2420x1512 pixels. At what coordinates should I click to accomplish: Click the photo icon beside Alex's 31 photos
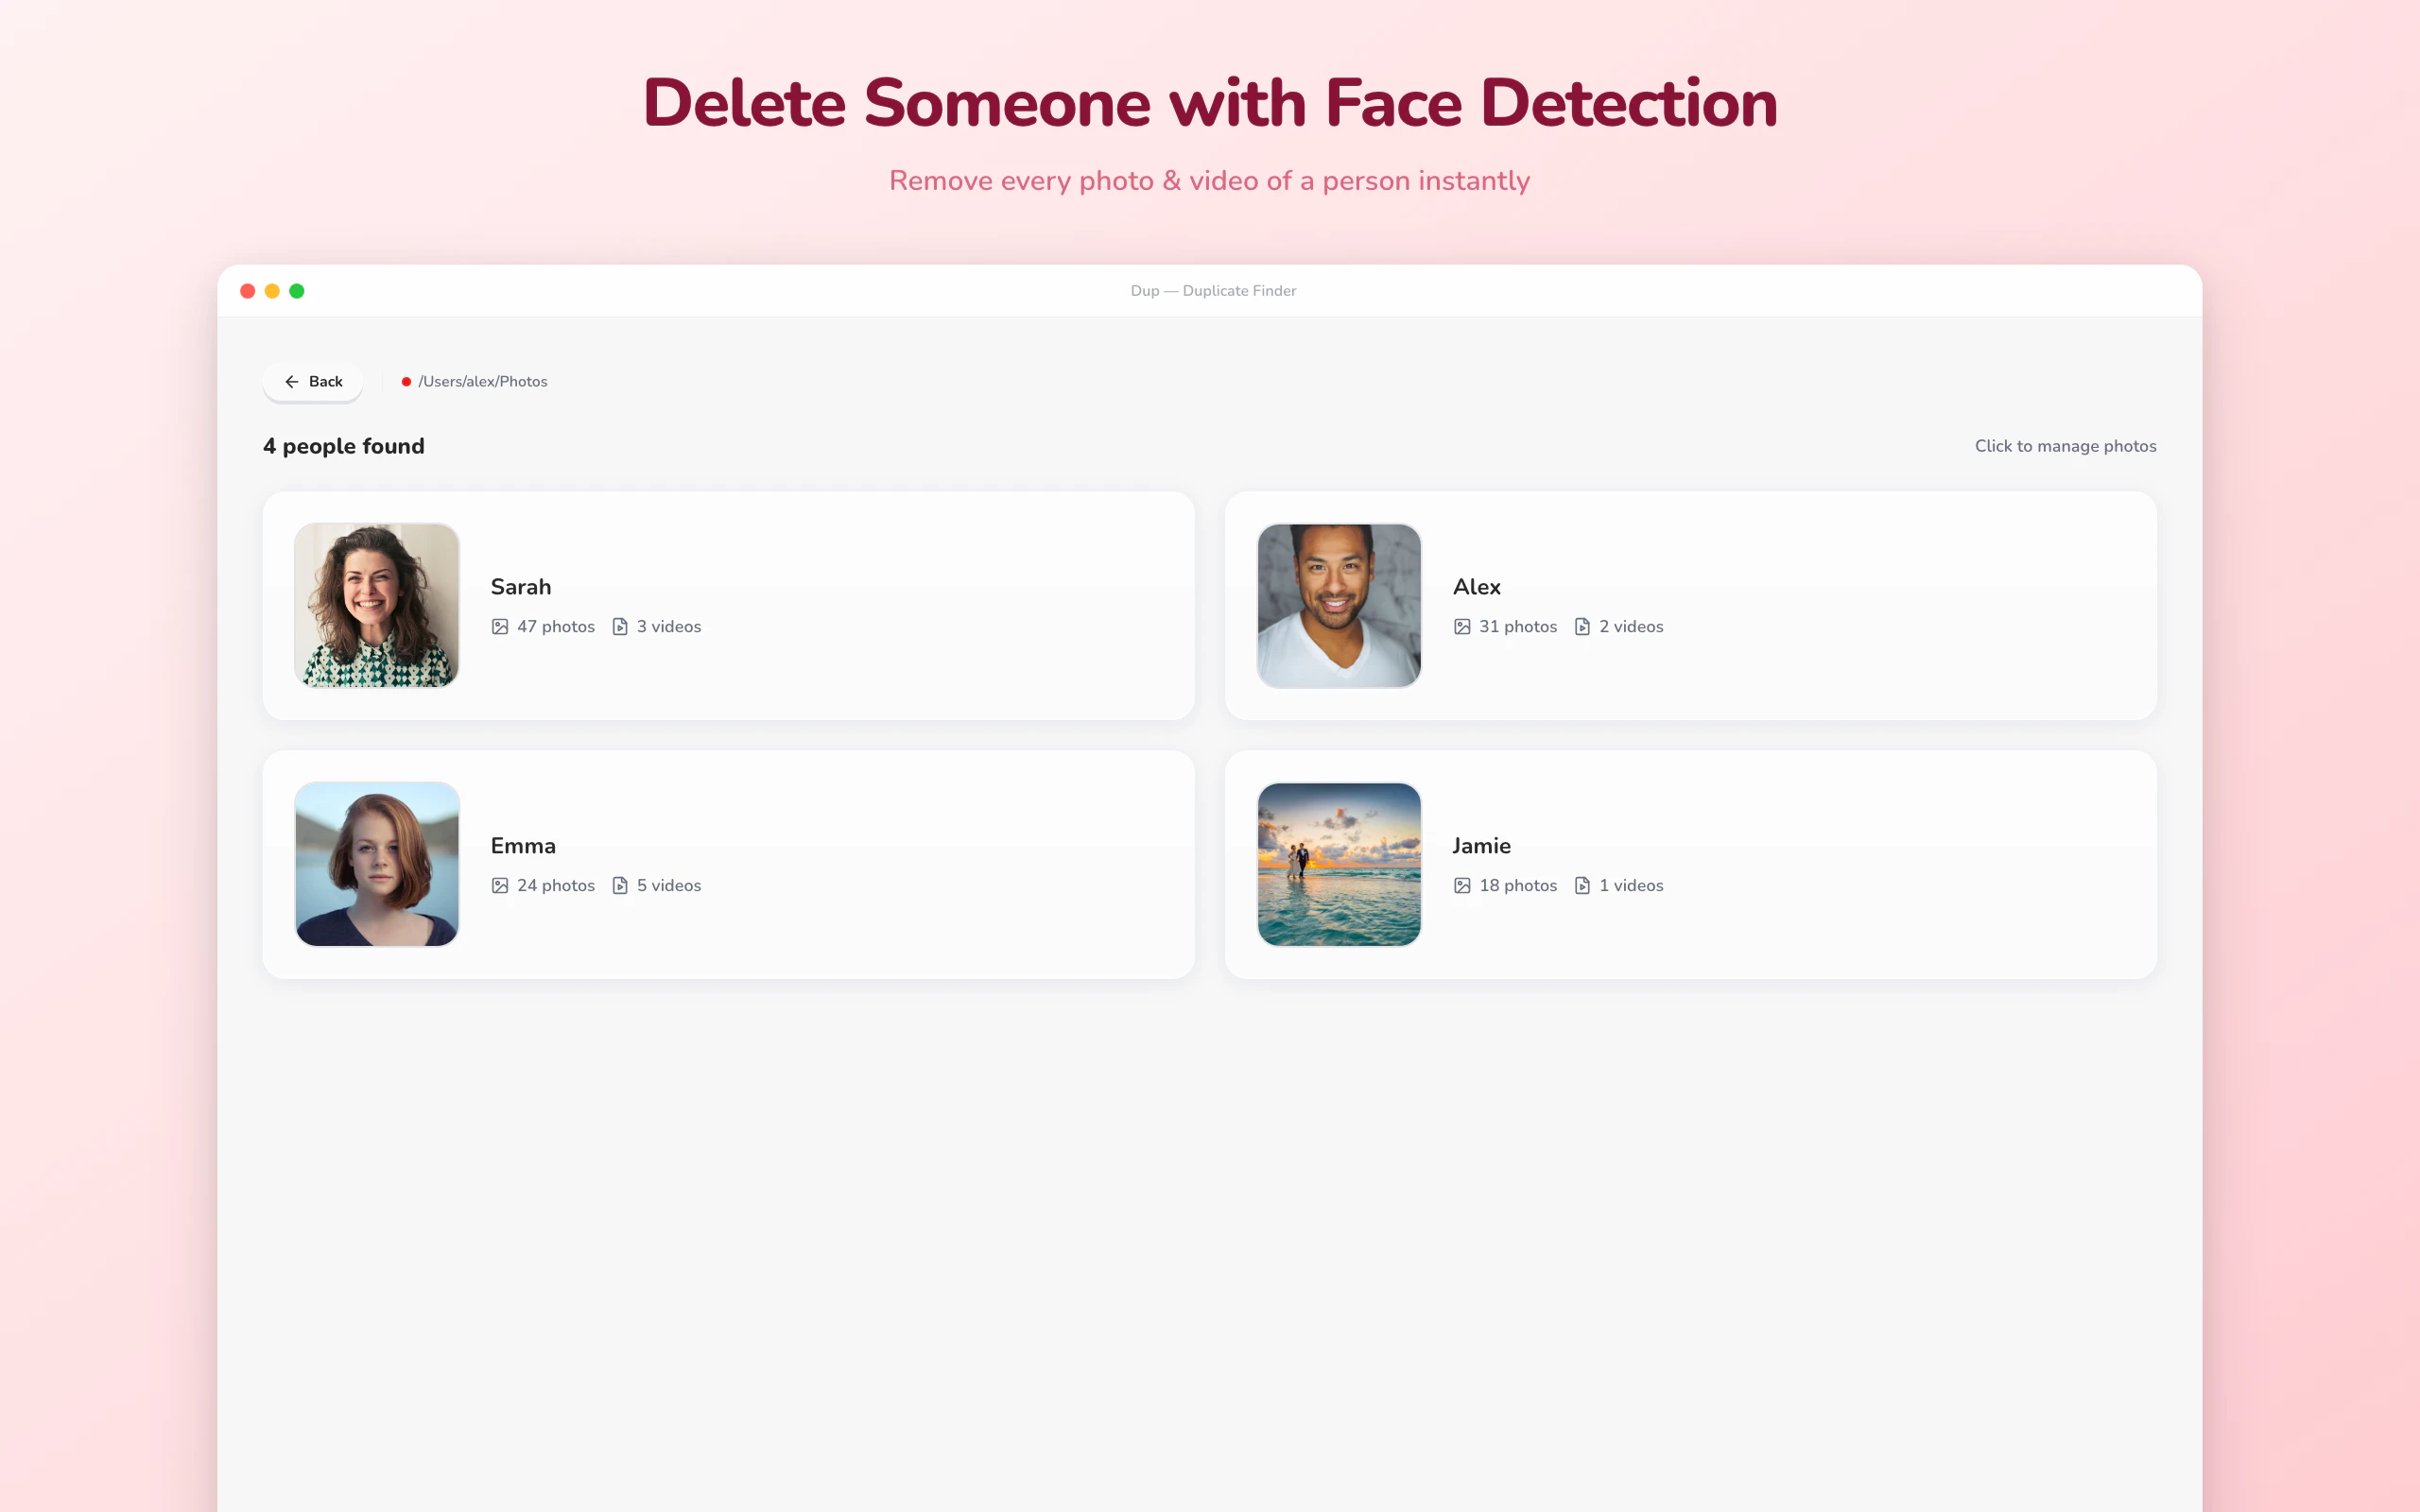pos(1462,627)
